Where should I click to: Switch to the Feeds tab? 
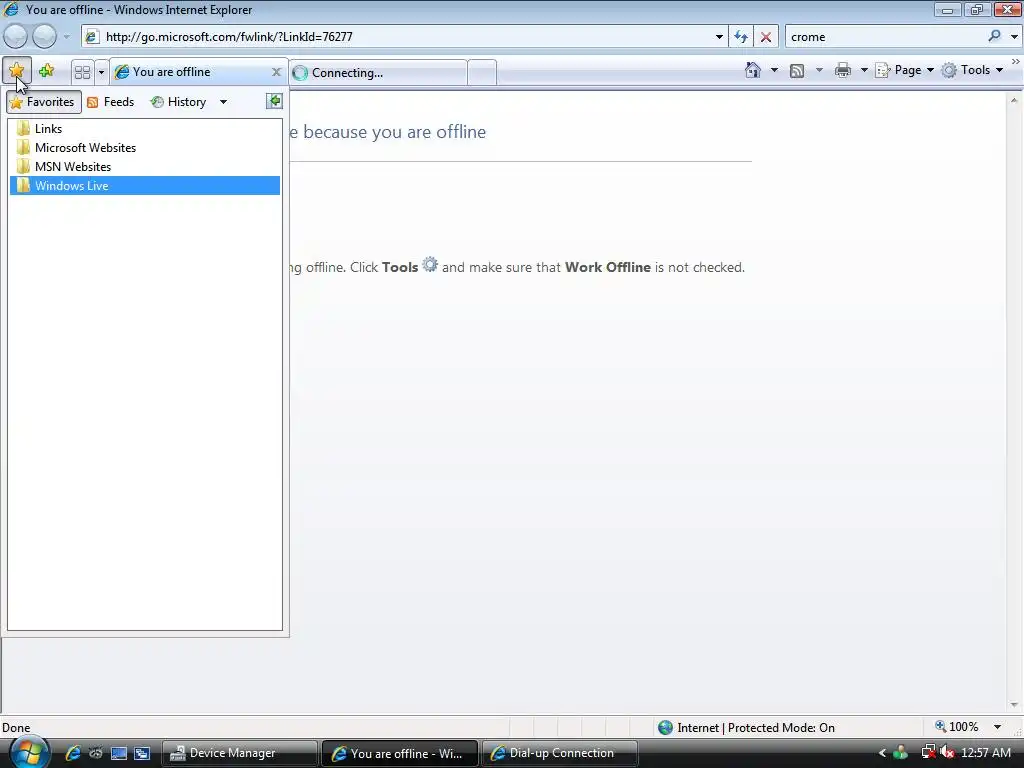click(x=111, y=102)
